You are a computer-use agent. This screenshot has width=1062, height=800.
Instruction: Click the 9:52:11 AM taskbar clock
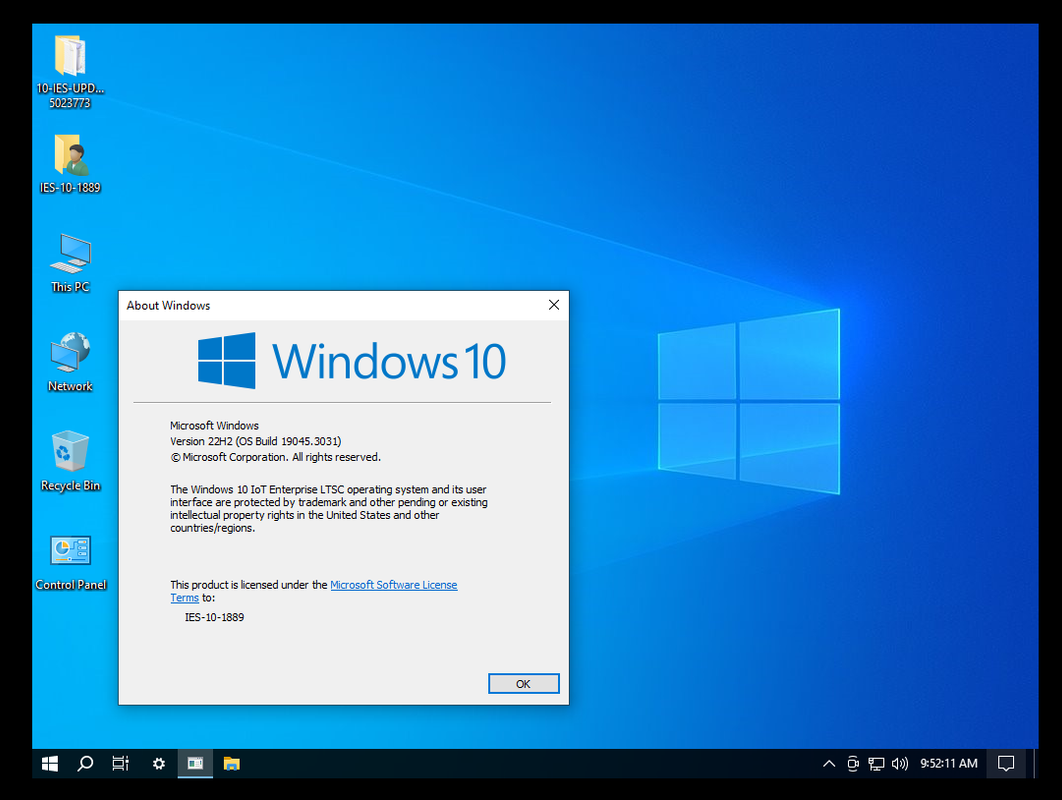coord(949,763)
